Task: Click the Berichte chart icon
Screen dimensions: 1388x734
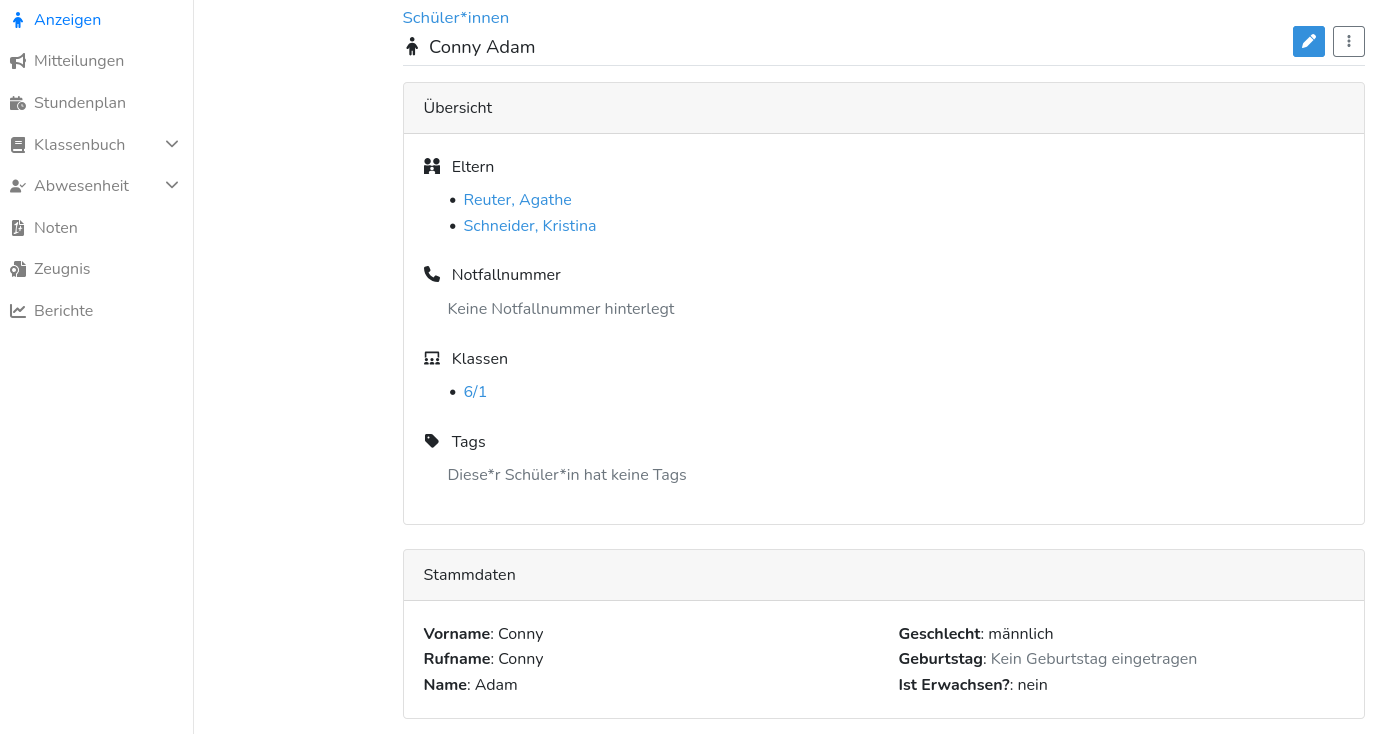Action: (18, 311)
